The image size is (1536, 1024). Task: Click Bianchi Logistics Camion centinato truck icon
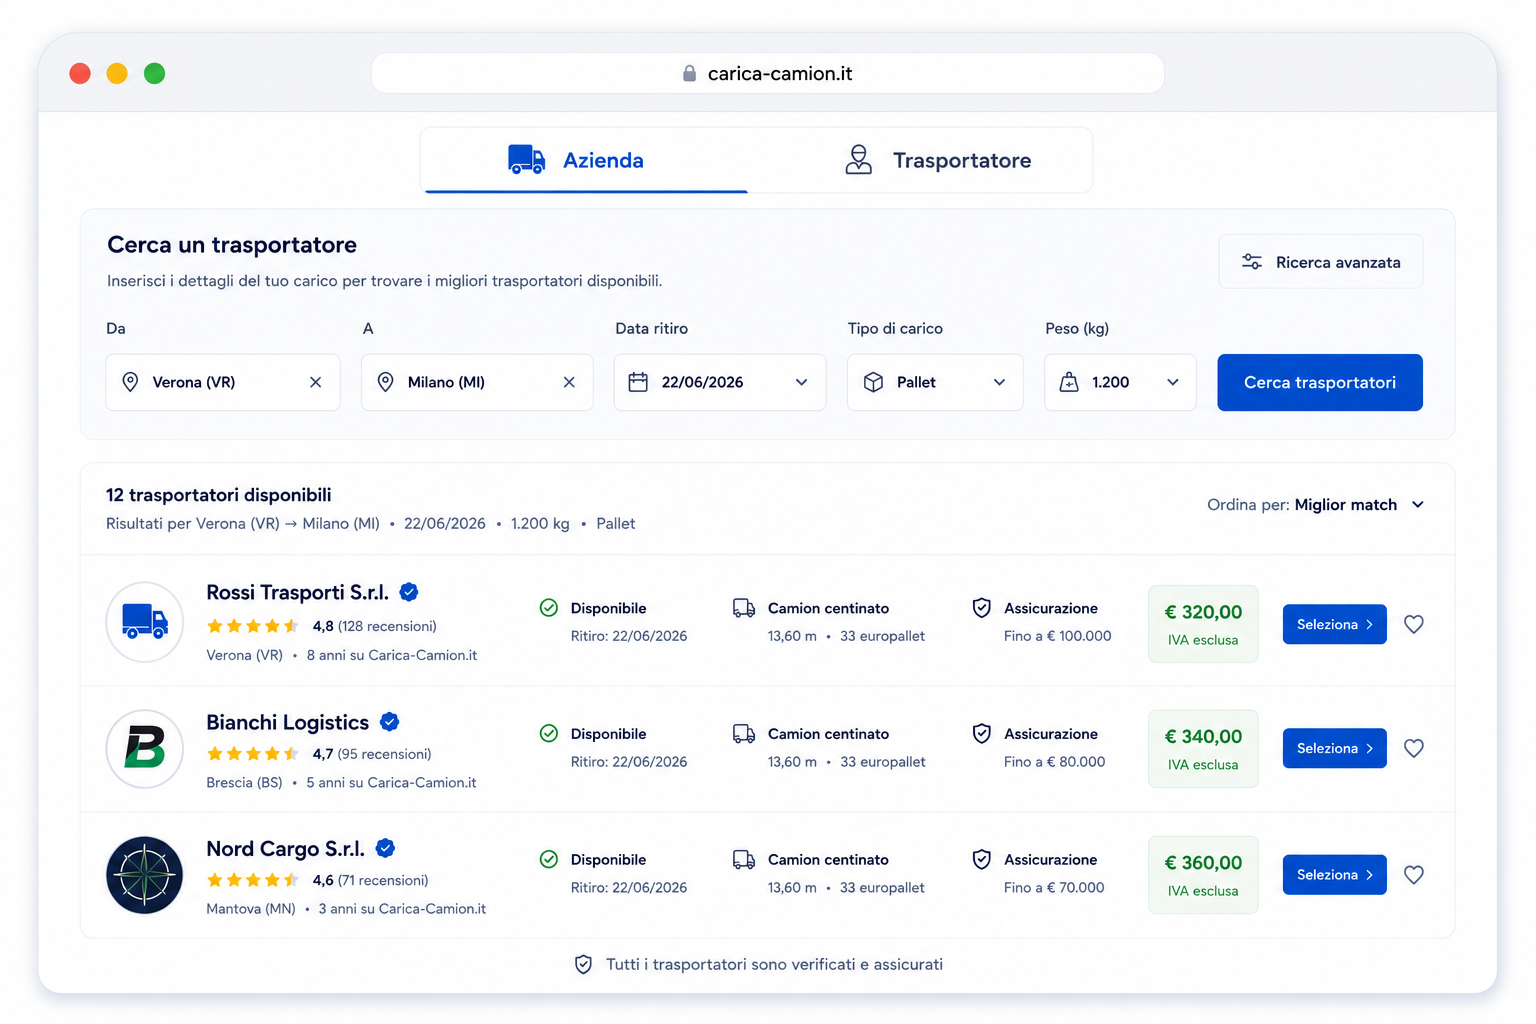(744, 734)
